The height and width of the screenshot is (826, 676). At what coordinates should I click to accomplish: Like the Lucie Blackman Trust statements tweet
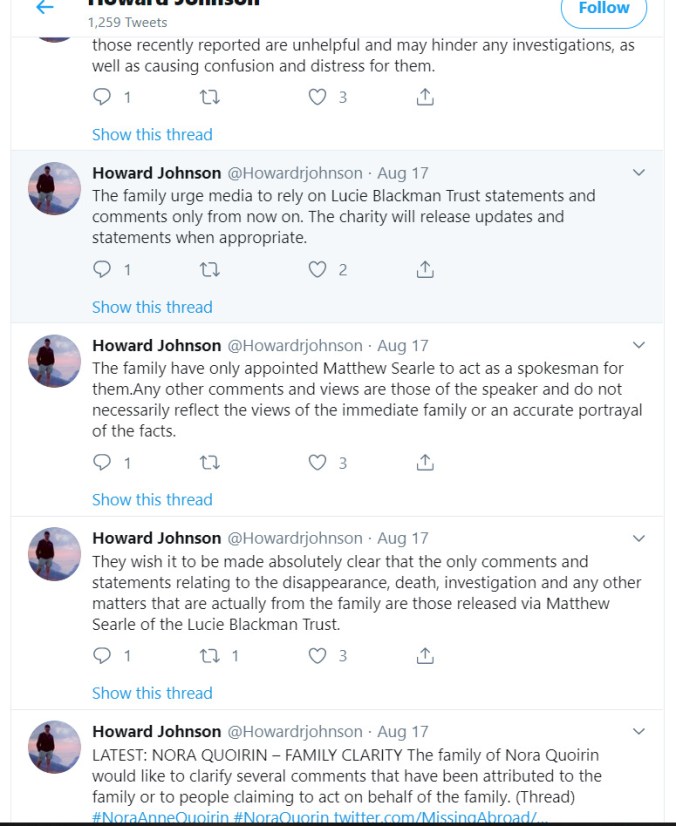click(x=317, y=269)
